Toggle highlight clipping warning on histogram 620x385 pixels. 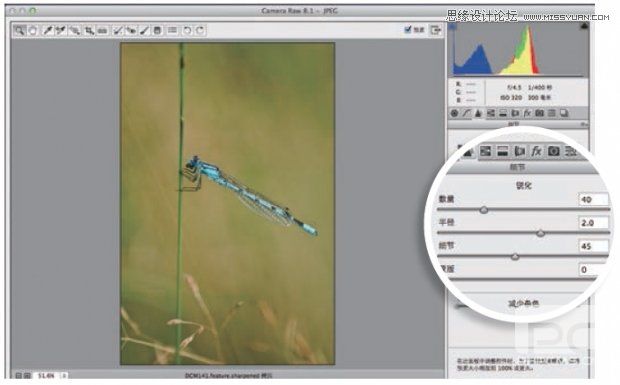point(584,26)
